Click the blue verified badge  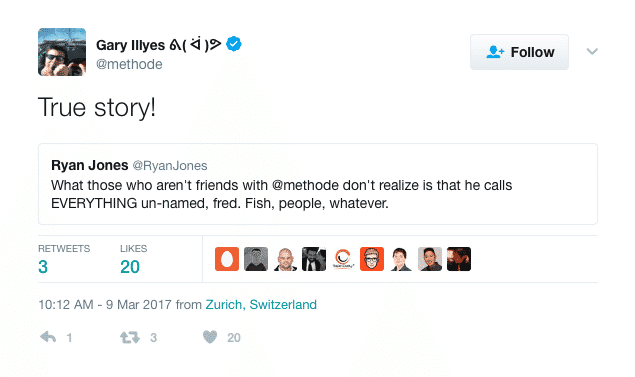coord(234,44)
